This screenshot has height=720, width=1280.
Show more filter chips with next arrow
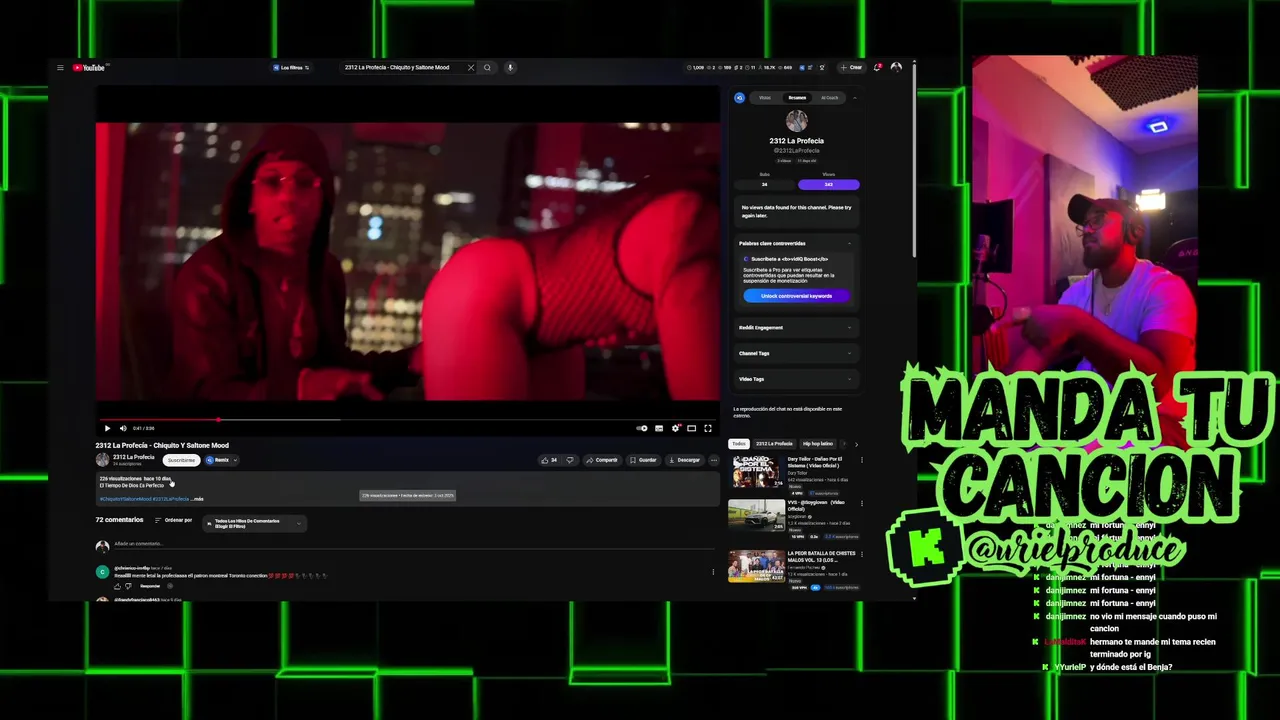(856, 444)
